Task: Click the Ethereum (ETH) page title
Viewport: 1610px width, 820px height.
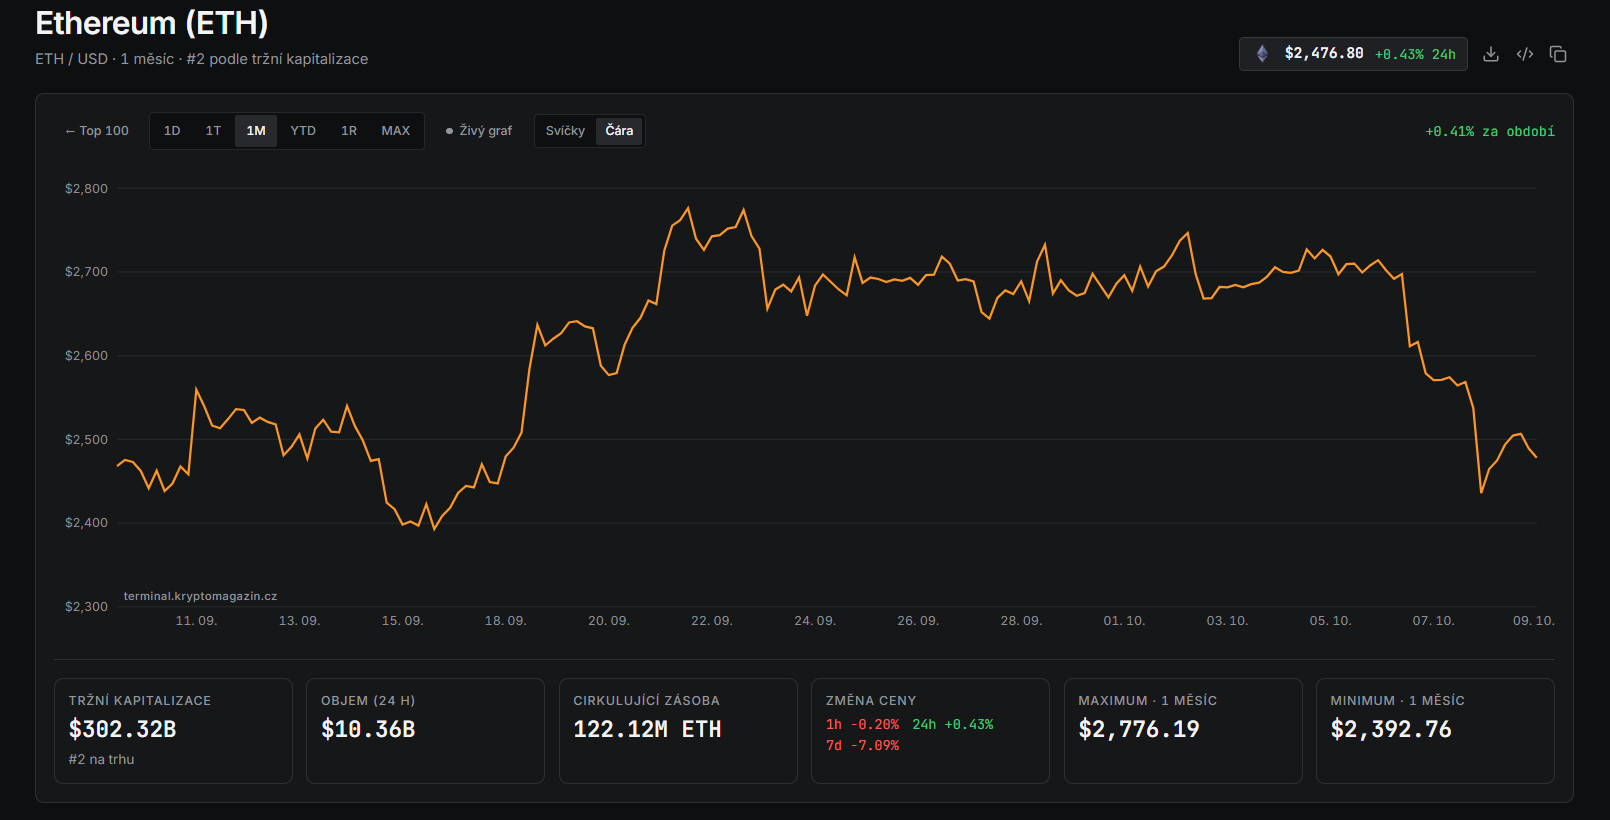Action: [152, 23]
